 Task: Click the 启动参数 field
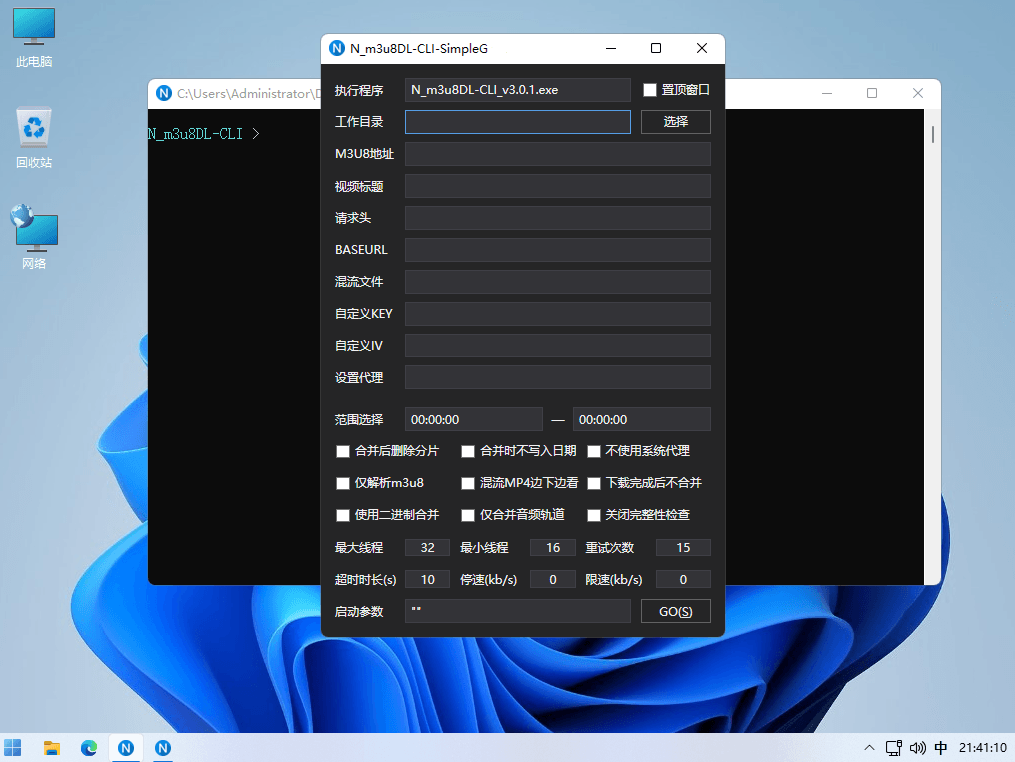coord(518,611)
